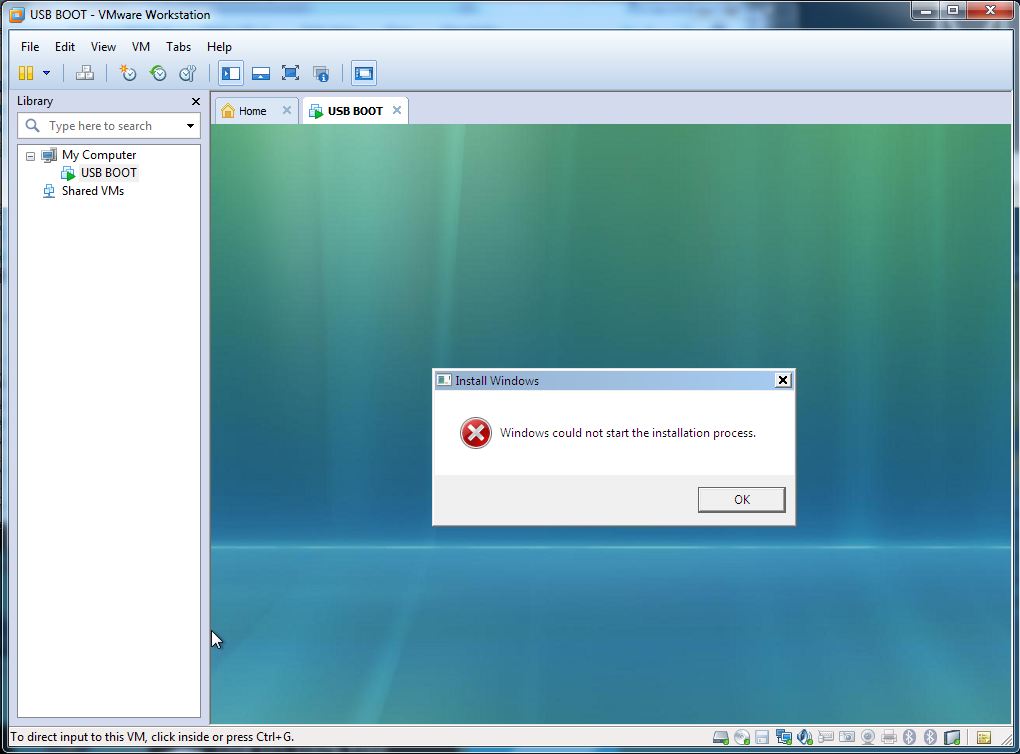1020x754 pixels.
Task: Toggle the thumbnail bar icon
Action: pos(261,73)
